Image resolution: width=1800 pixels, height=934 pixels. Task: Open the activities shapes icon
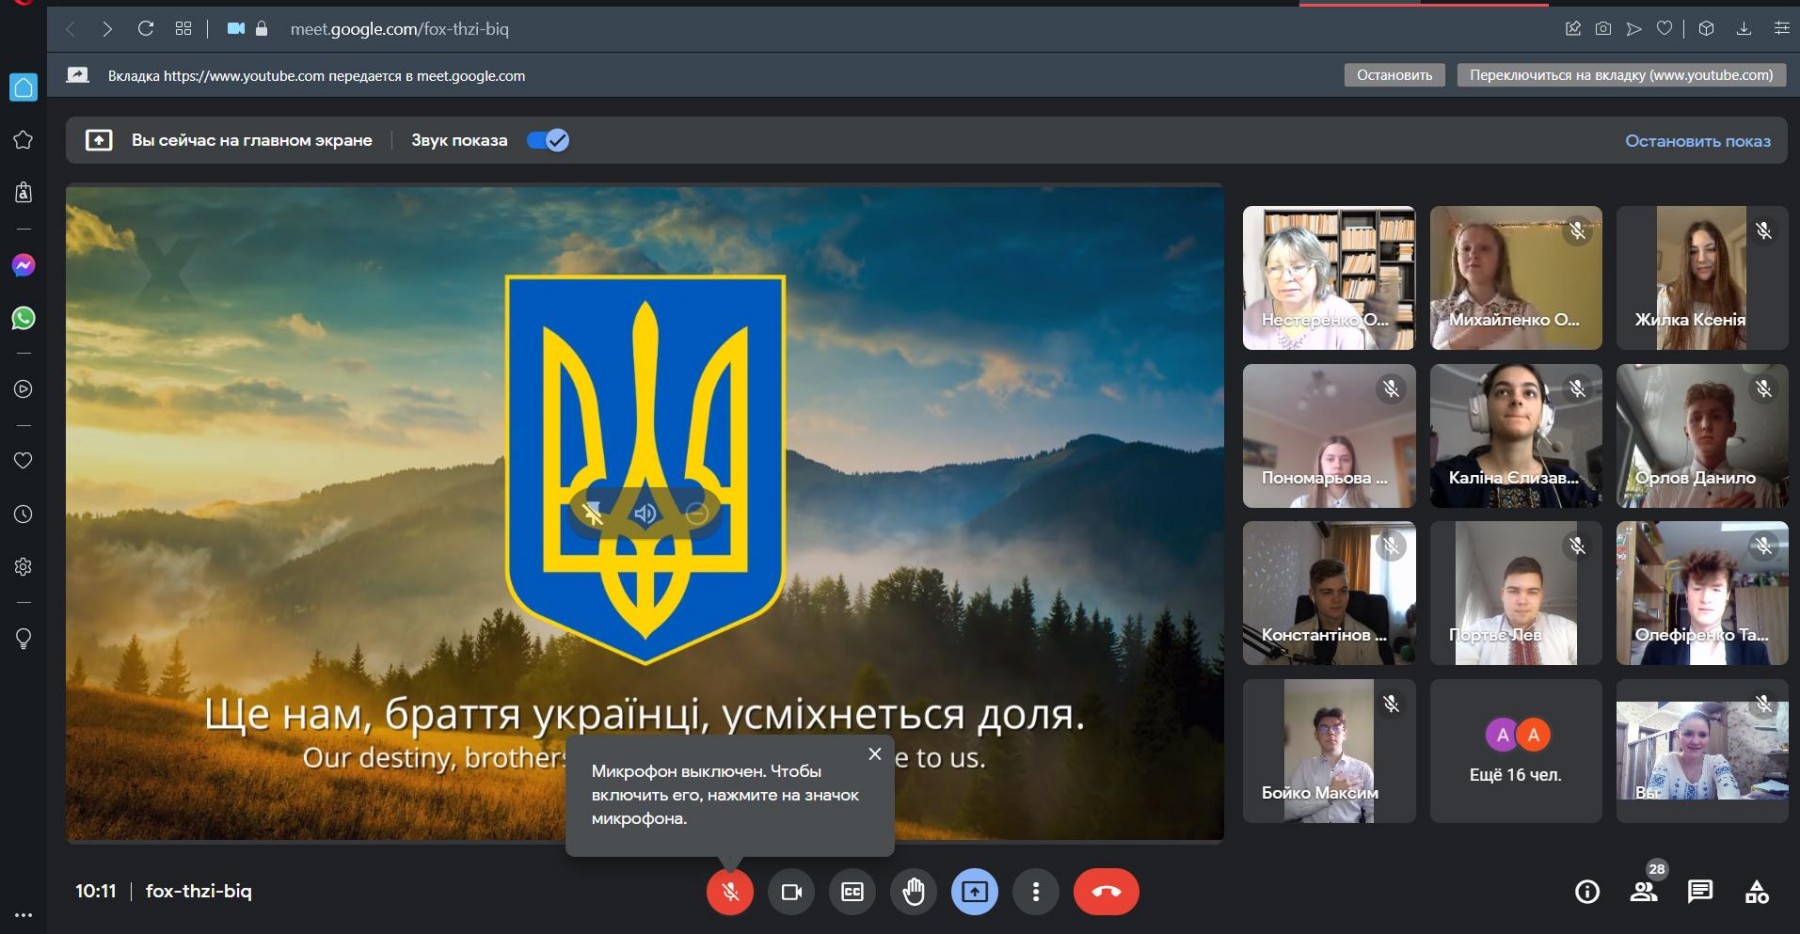tap(1756, 891)
